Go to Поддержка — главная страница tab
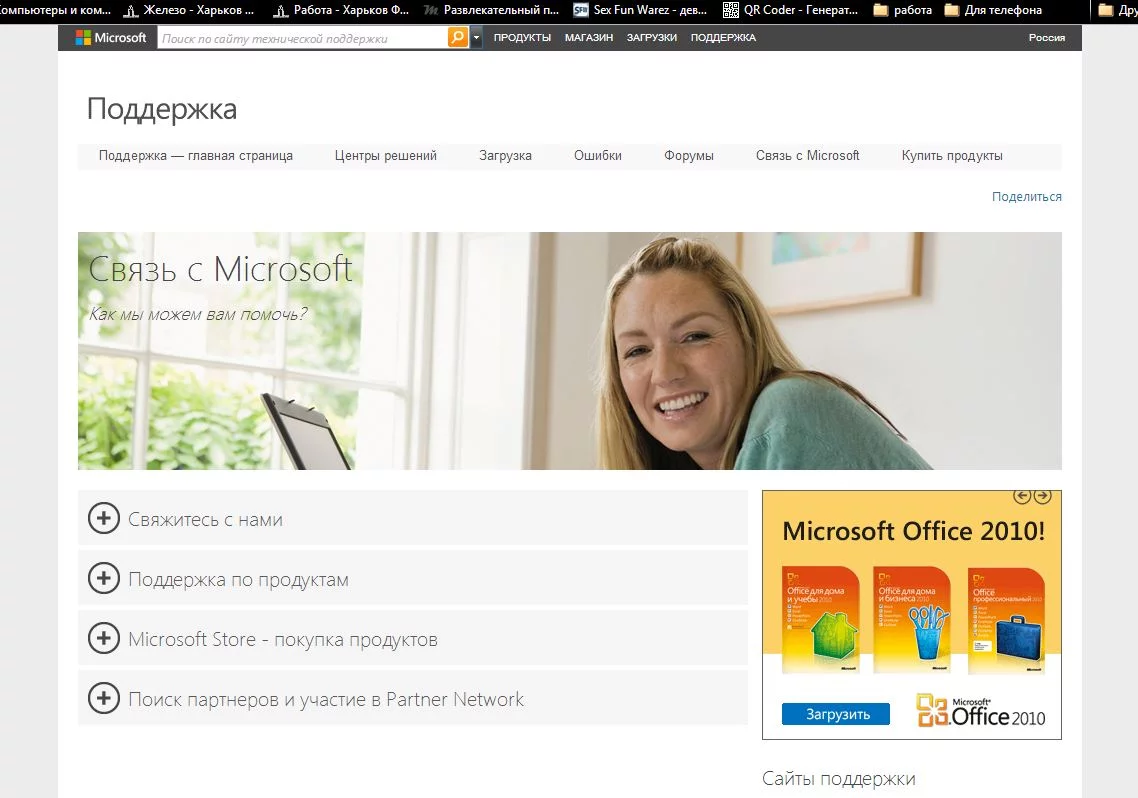 (x=196, y=156)
